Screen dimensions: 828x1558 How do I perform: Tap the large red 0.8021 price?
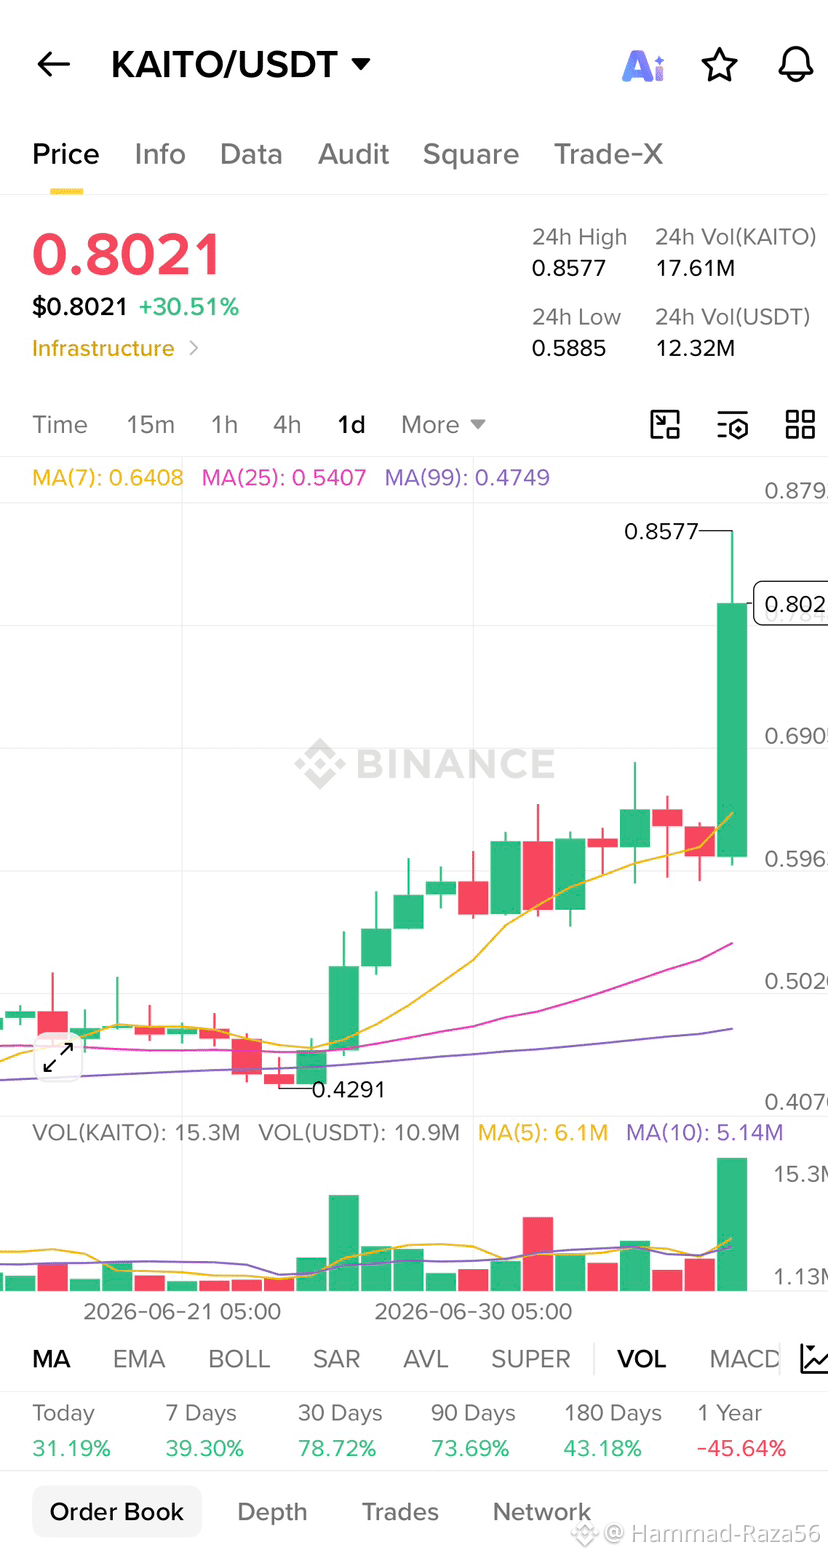coord(126,255)
